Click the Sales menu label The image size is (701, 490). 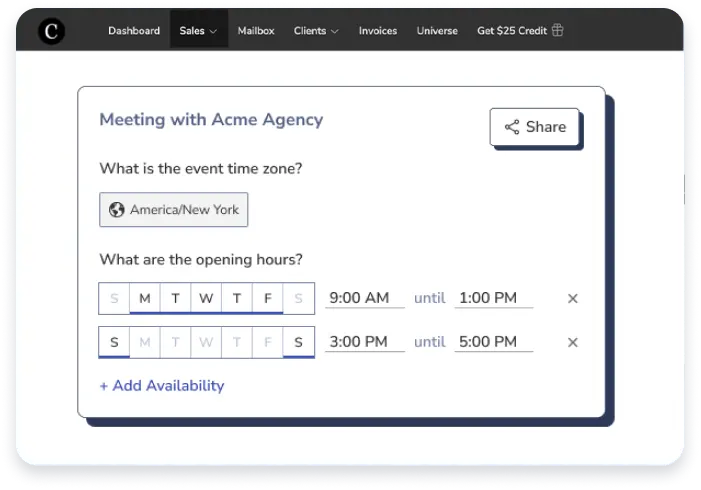click(192, 31)
